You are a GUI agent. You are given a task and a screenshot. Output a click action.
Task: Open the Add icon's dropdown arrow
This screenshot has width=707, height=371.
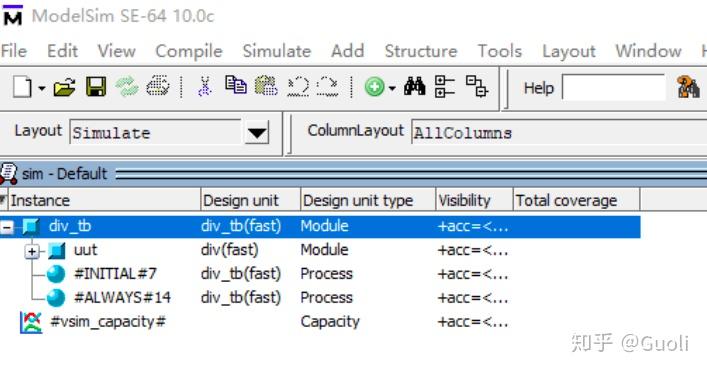click(x=392, y=88)
